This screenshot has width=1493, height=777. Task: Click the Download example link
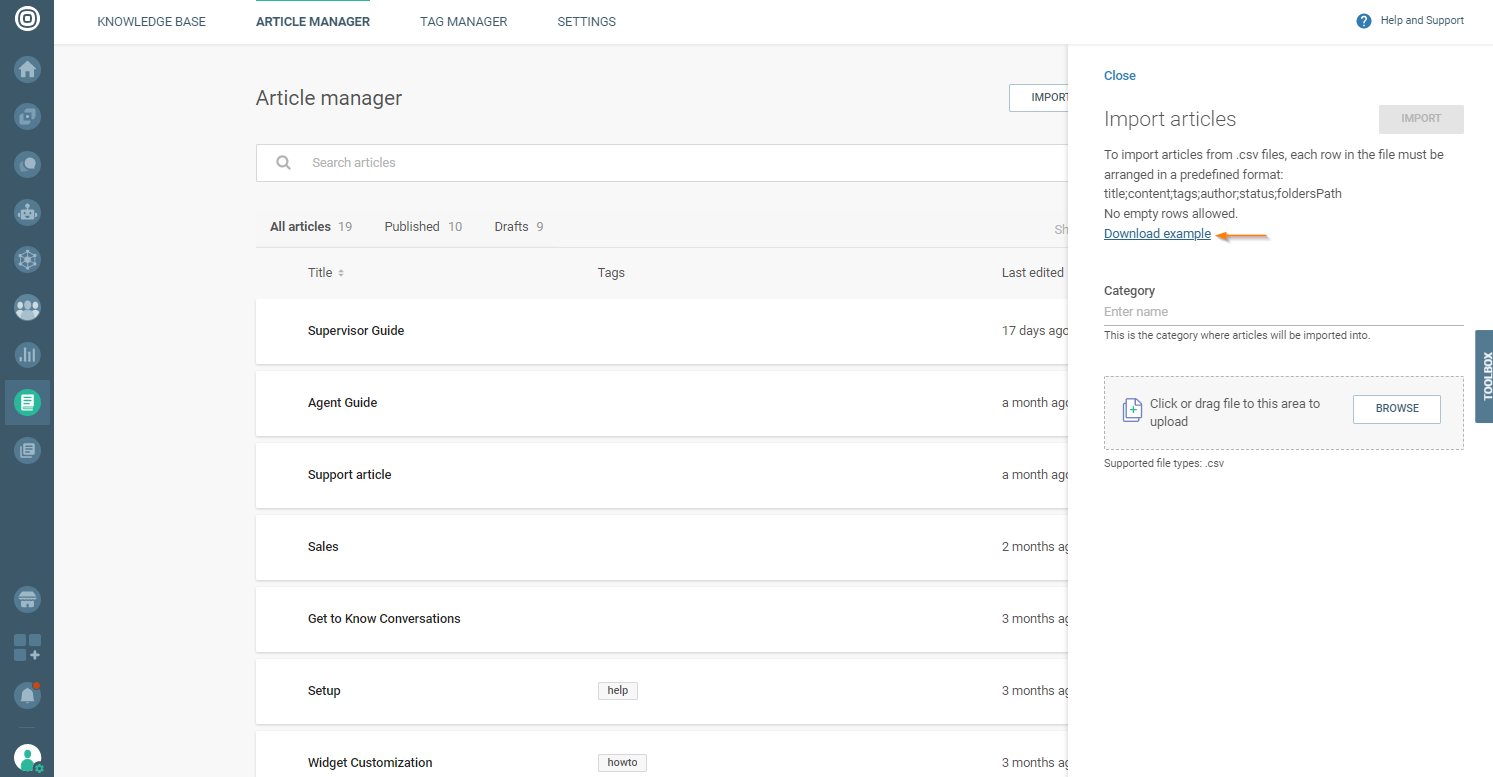[x=1156, y=233]
